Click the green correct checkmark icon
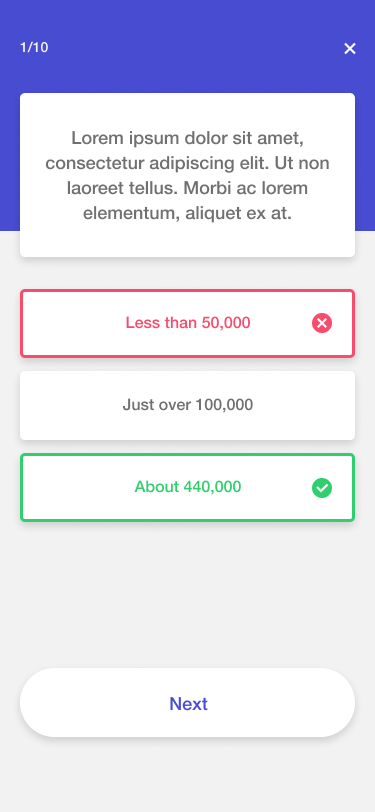The width and height of the screenshot is (375, 812). click(322, 488)
